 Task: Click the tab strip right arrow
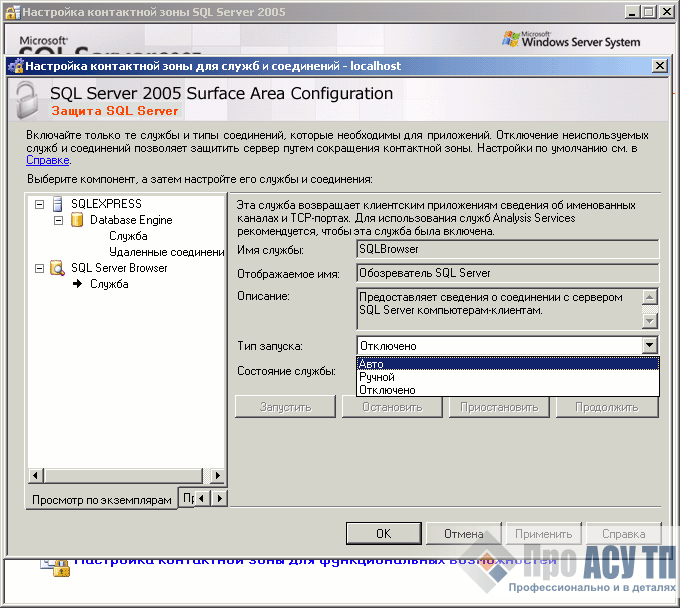(x=219, y=498)
